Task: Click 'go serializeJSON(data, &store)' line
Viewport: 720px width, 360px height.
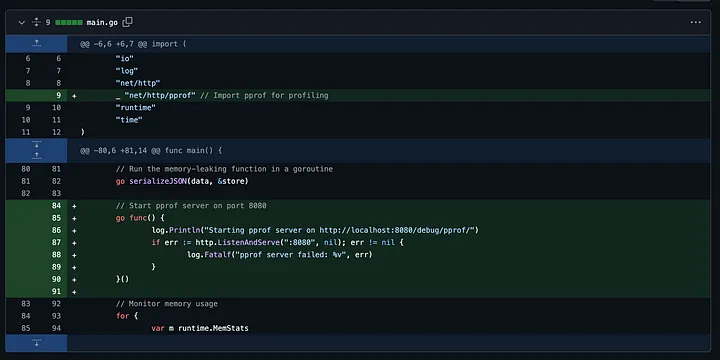Action: click(182, 181)
